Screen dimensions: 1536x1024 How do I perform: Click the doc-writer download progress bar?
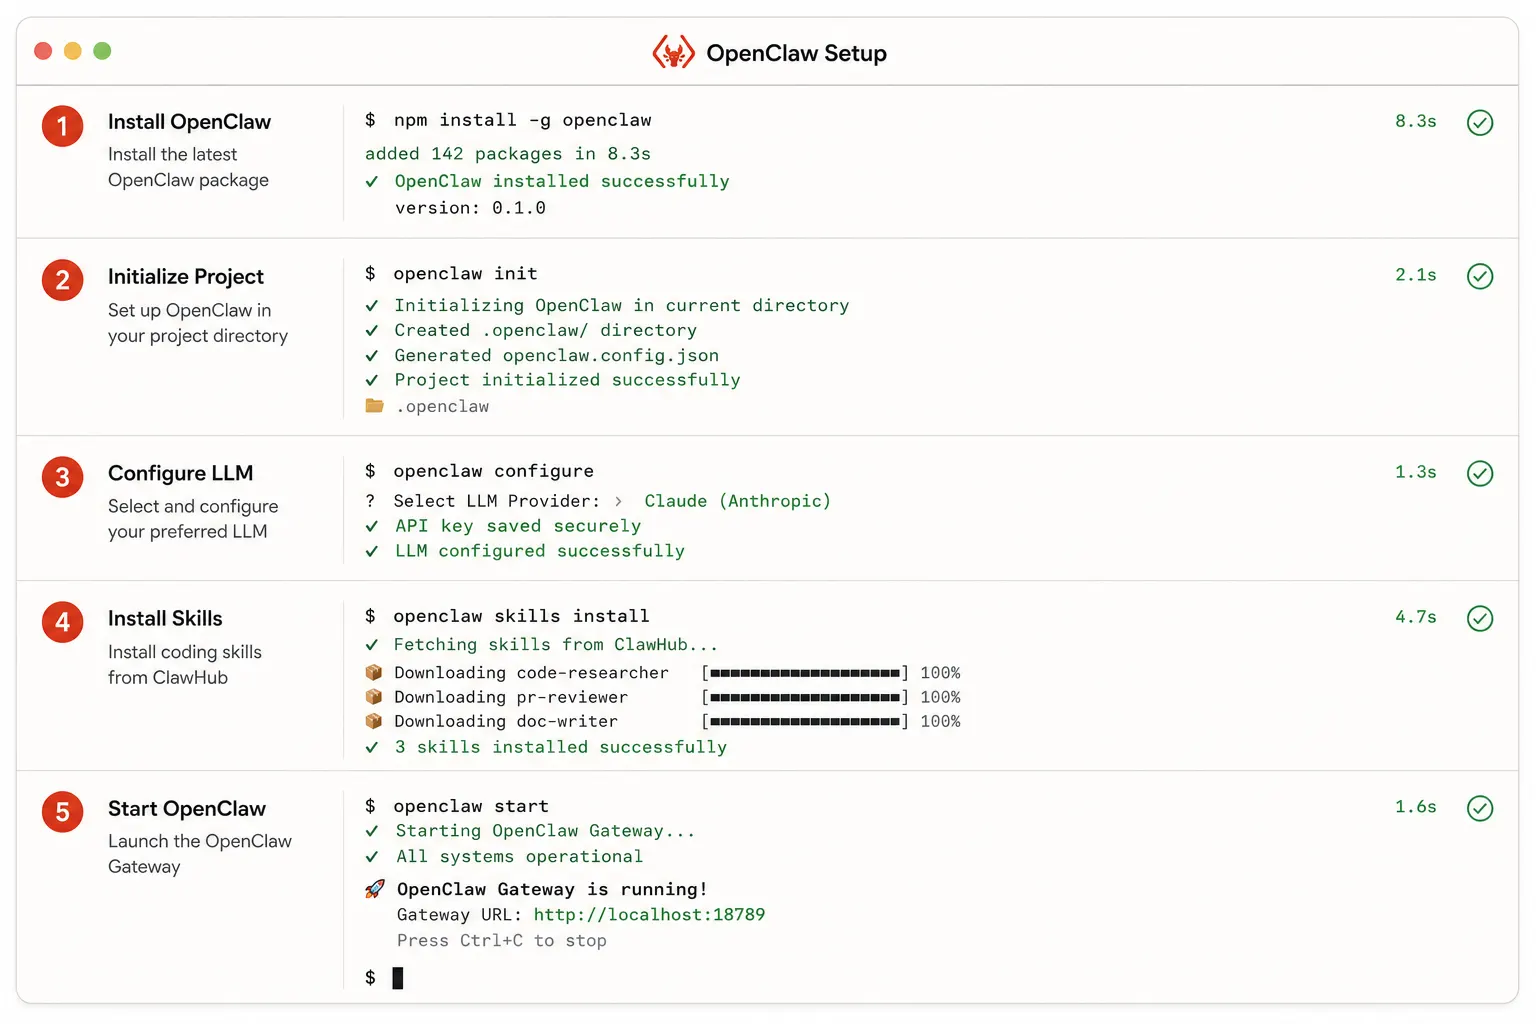pyautogui.click(x=805, y=721)
